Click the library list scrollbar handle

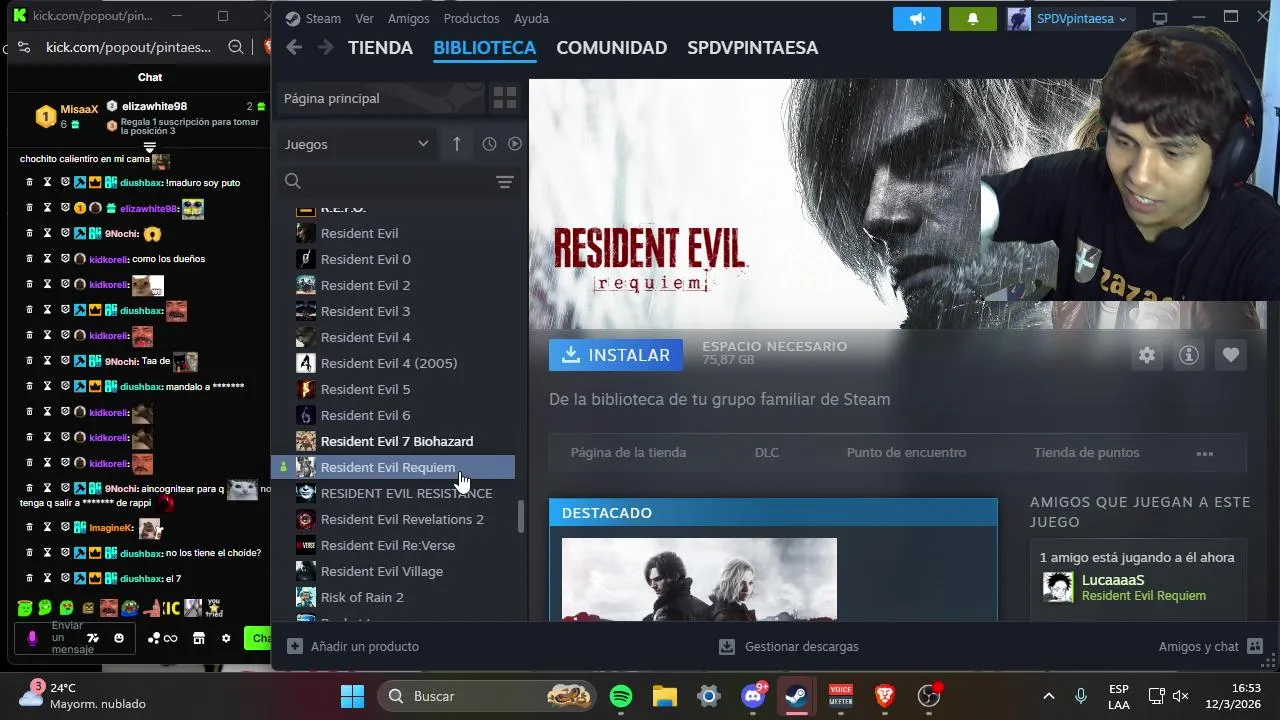520,517
